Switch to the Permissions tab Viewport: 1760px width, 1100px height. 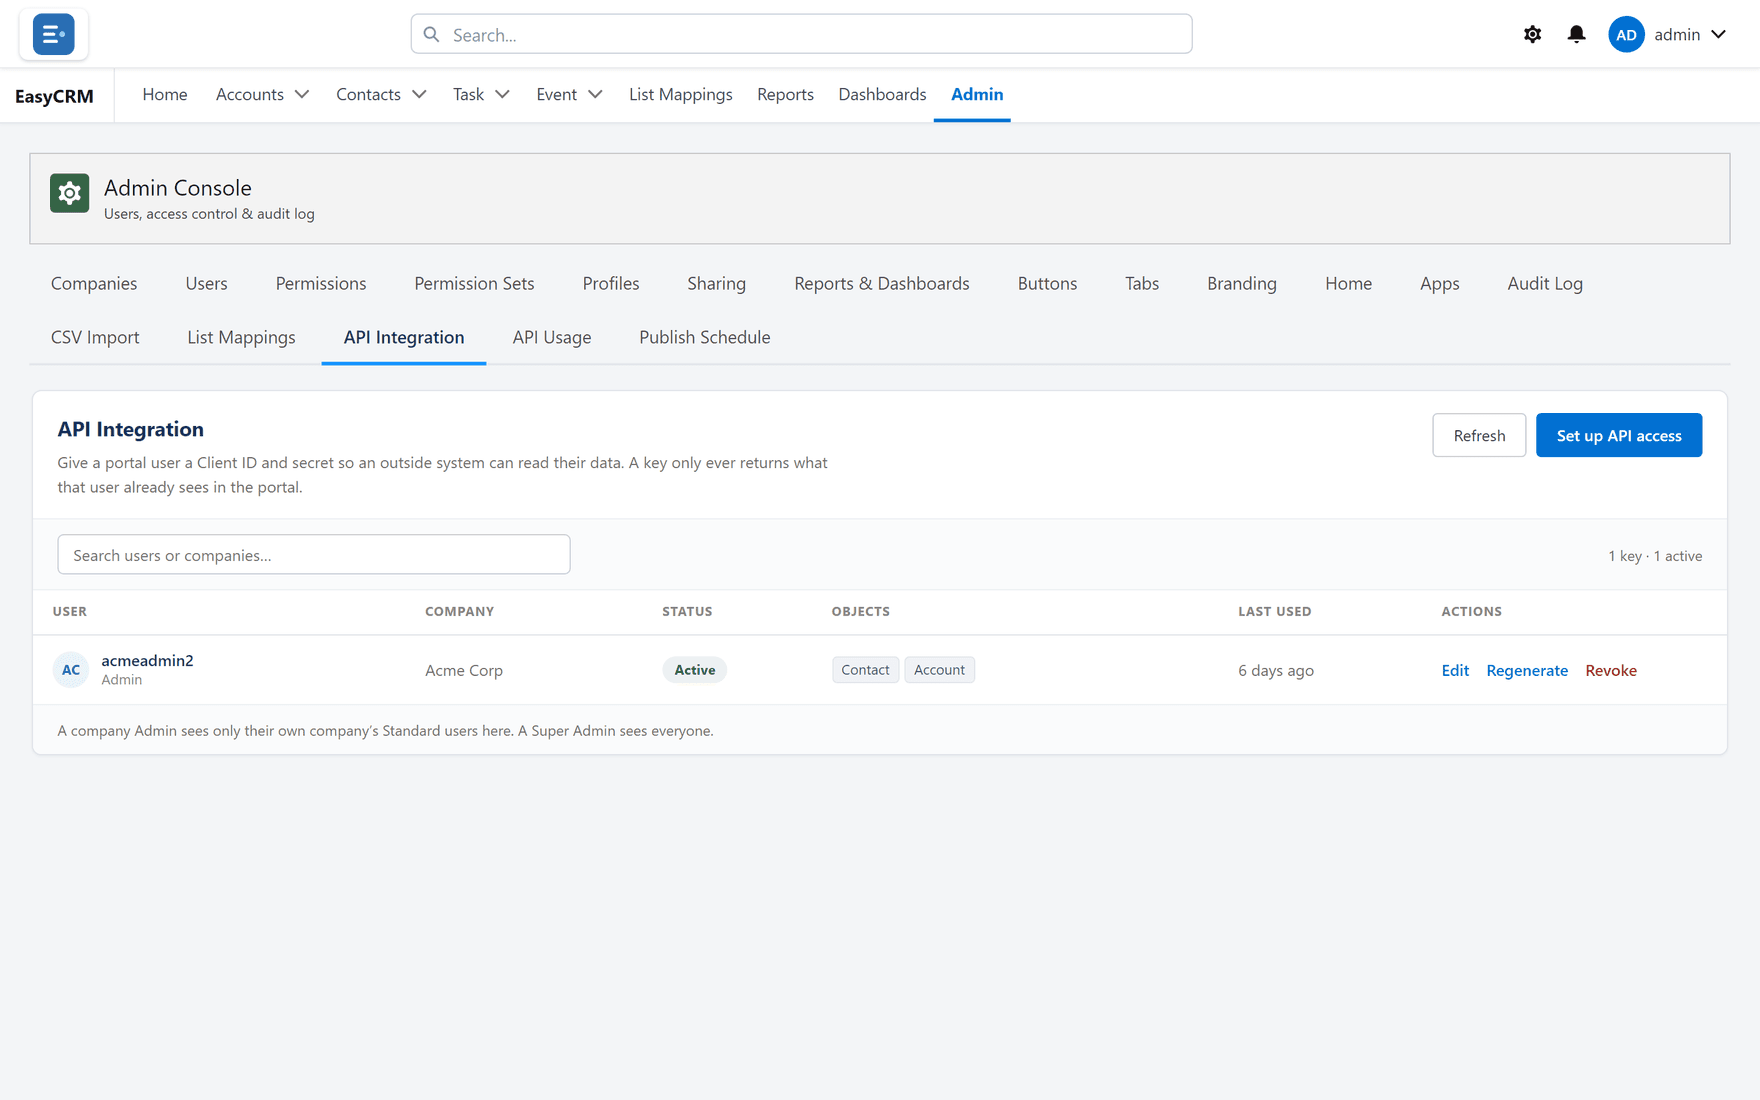click(x=320, y=283)
